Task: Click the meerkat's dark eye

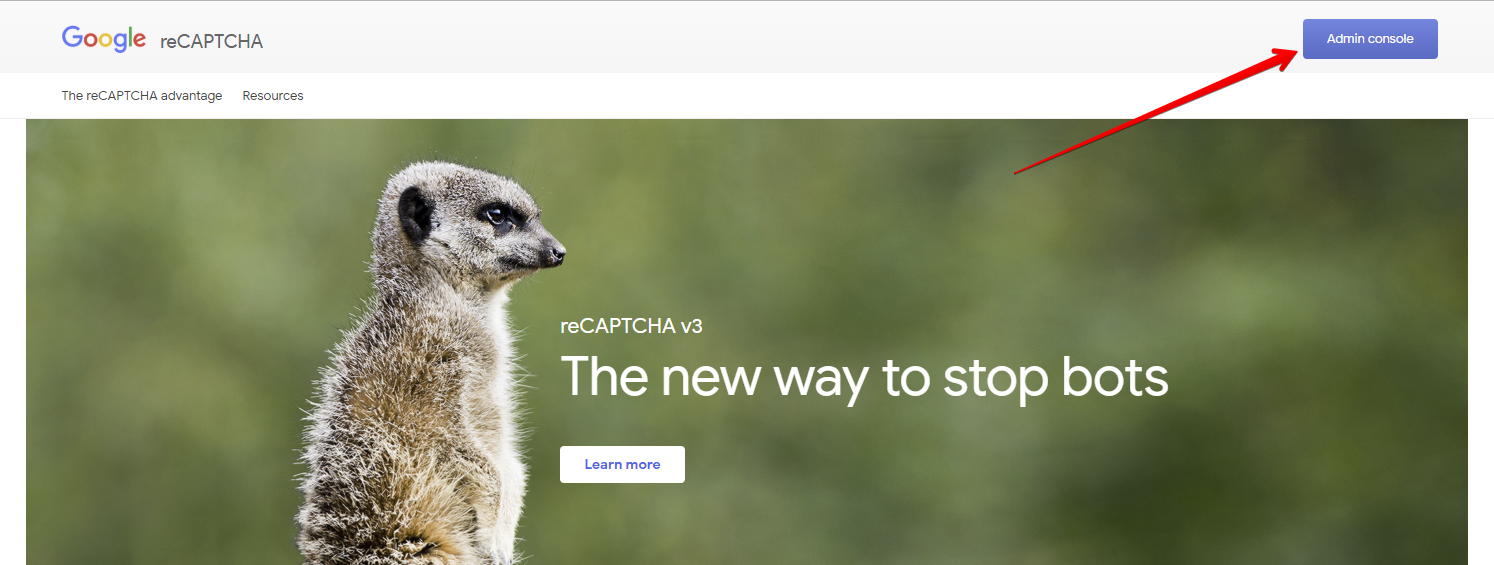Action: coord(494,214)
